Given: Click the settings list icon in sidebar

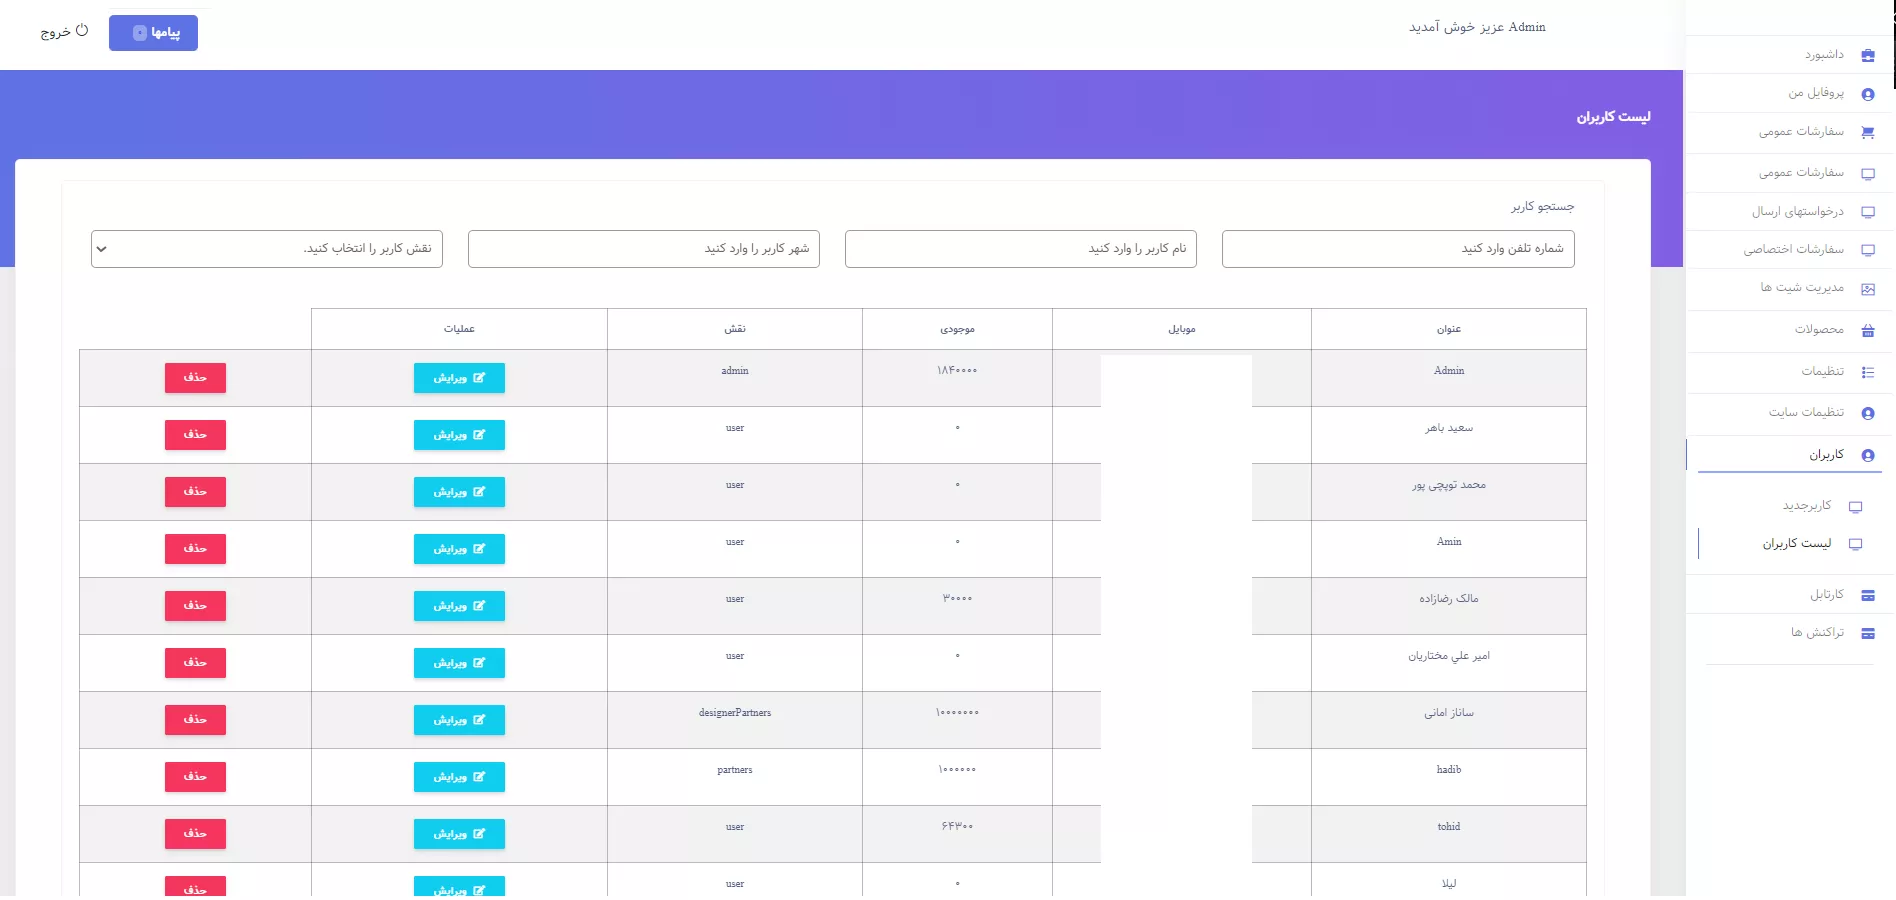Looking at the screenshot, I should tap(1867, 372).
